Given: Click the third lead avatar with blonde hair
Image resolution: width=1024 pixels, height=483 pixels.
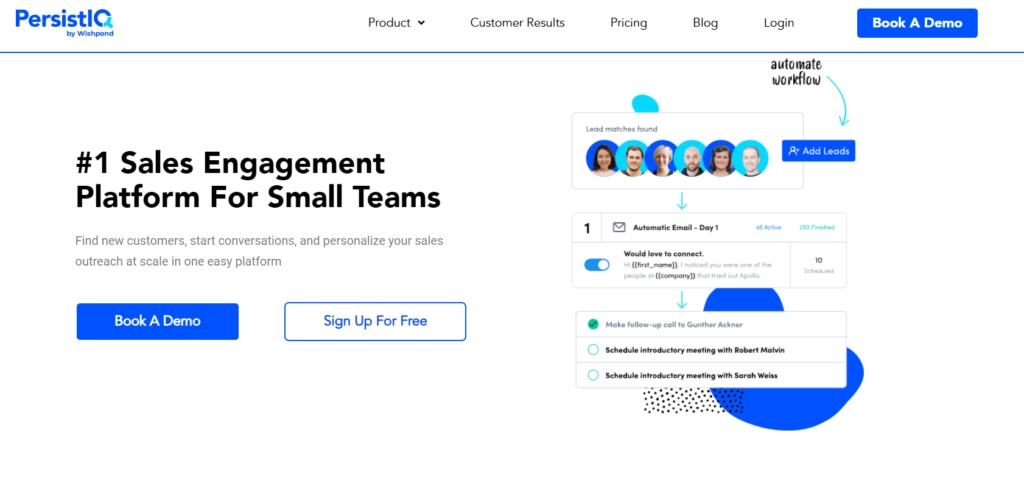Looking at the screenshot, I should point(662,158).
